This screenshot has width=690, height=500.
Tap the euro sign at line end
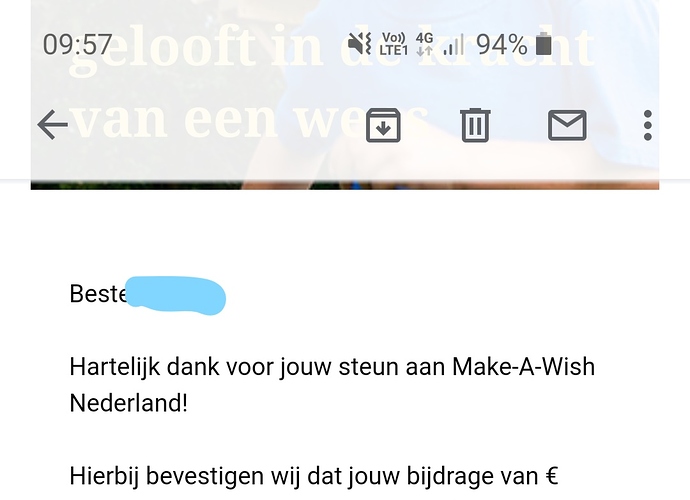click(x=551, y=476)
